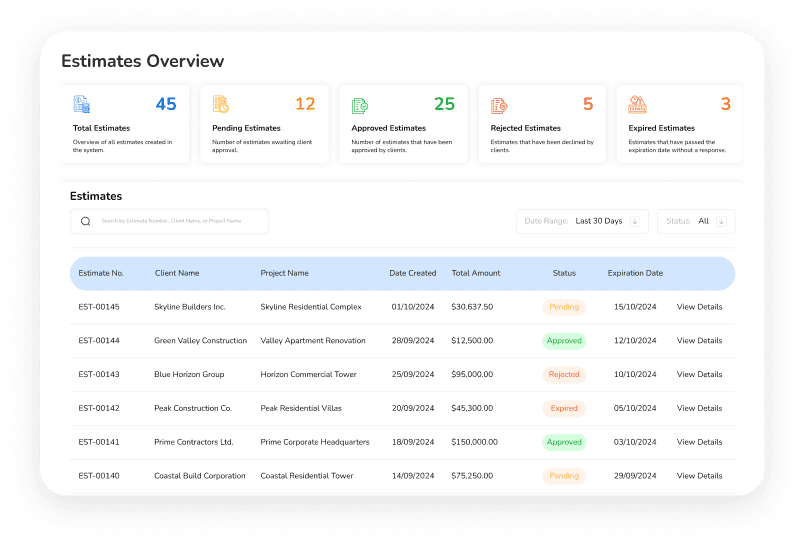Screen dimensions: 805x545
Task: Sort by Estimate No. column header
Action: pyautogui.click(x=101, y=273)
